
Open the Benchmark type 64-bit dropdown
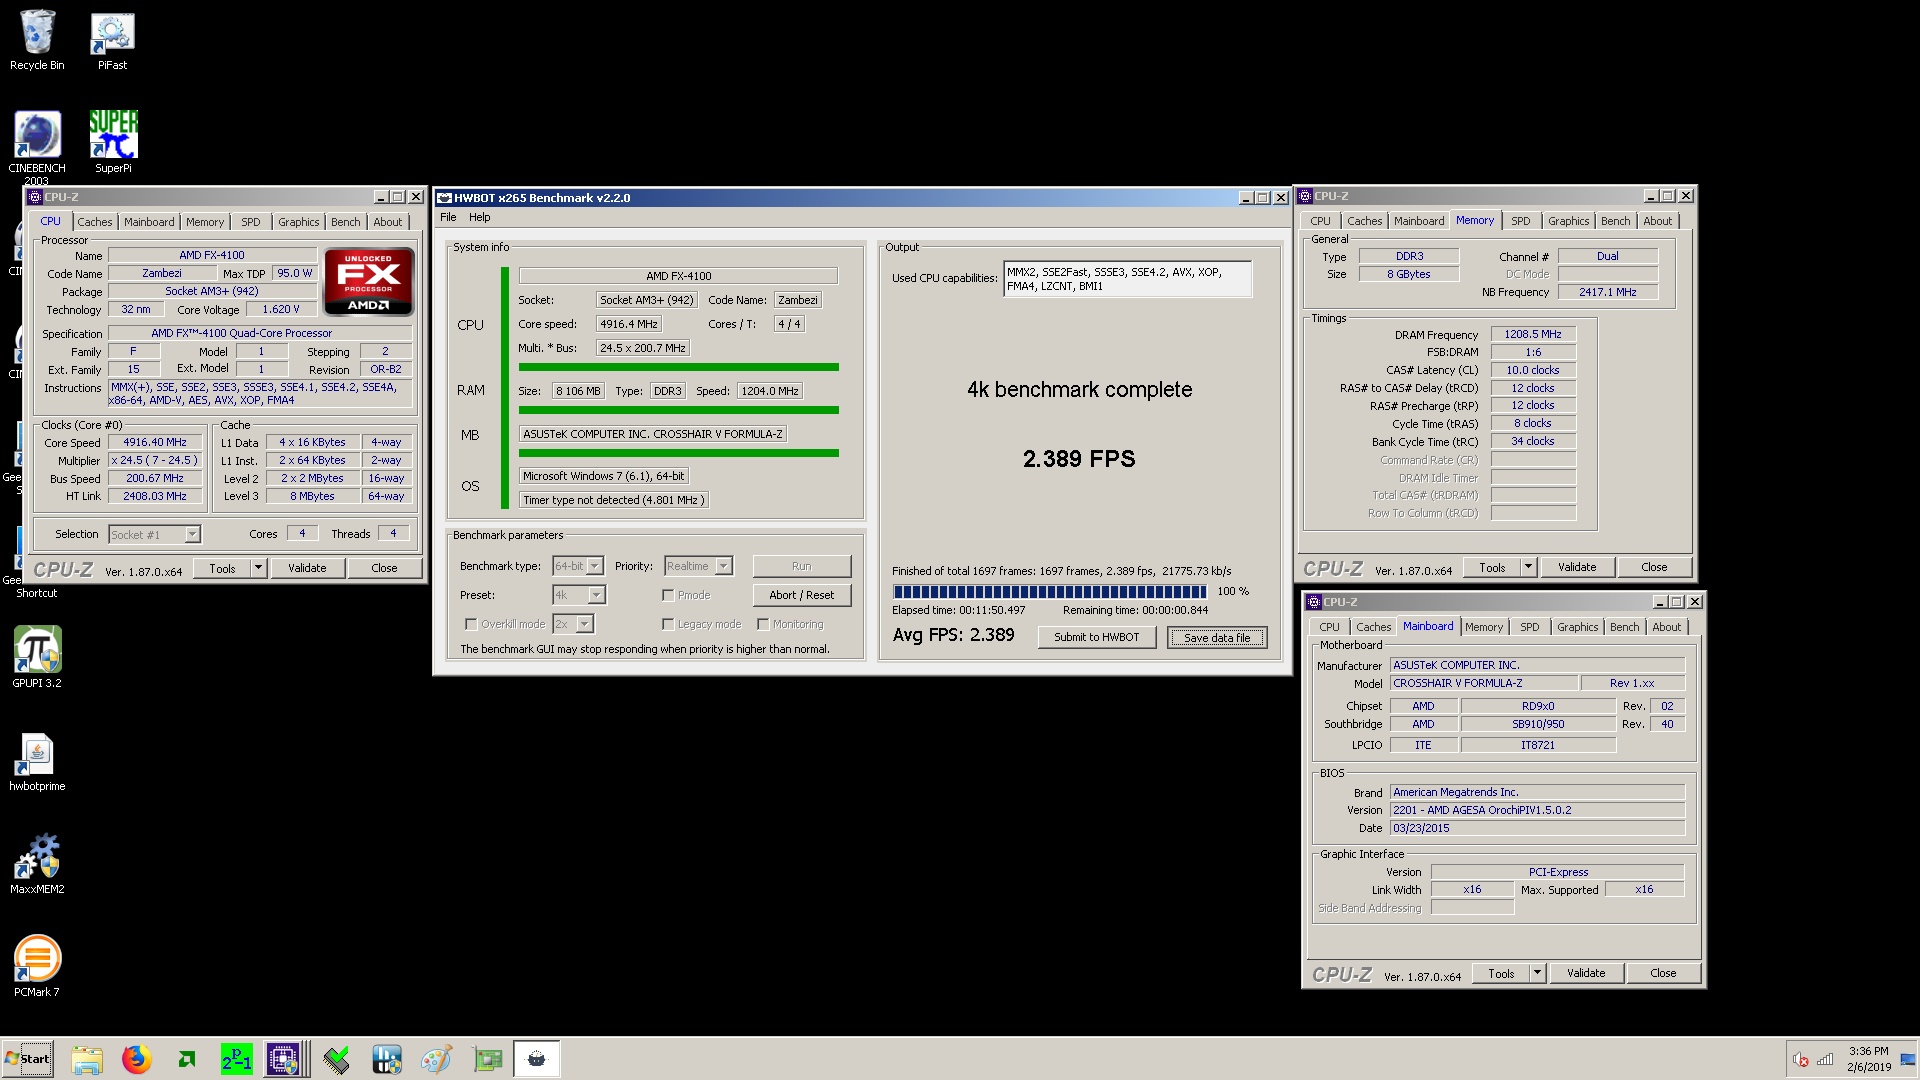[578, 566]
